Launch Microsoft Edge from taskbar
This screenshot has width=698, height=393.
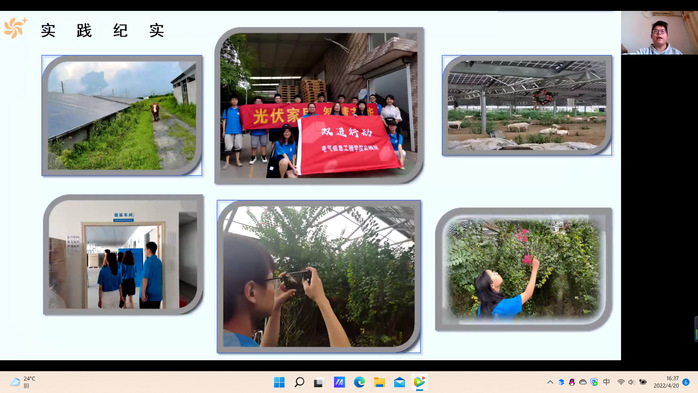coord(359,382)
